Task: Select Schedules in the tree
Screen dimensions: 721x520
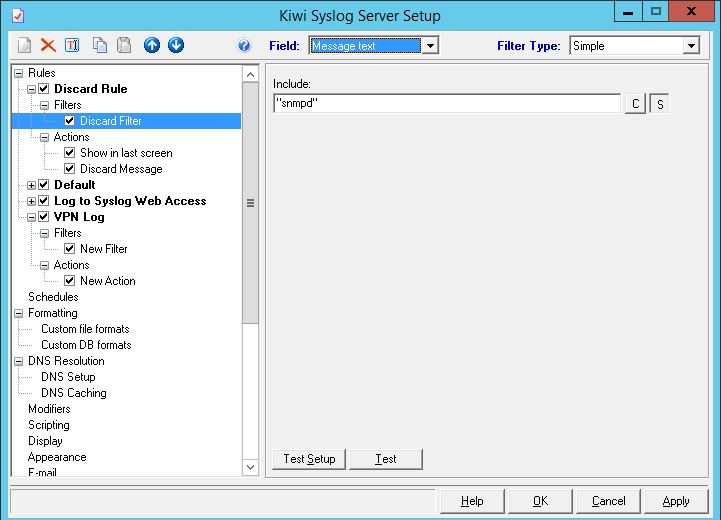Action: pos(53,297)
